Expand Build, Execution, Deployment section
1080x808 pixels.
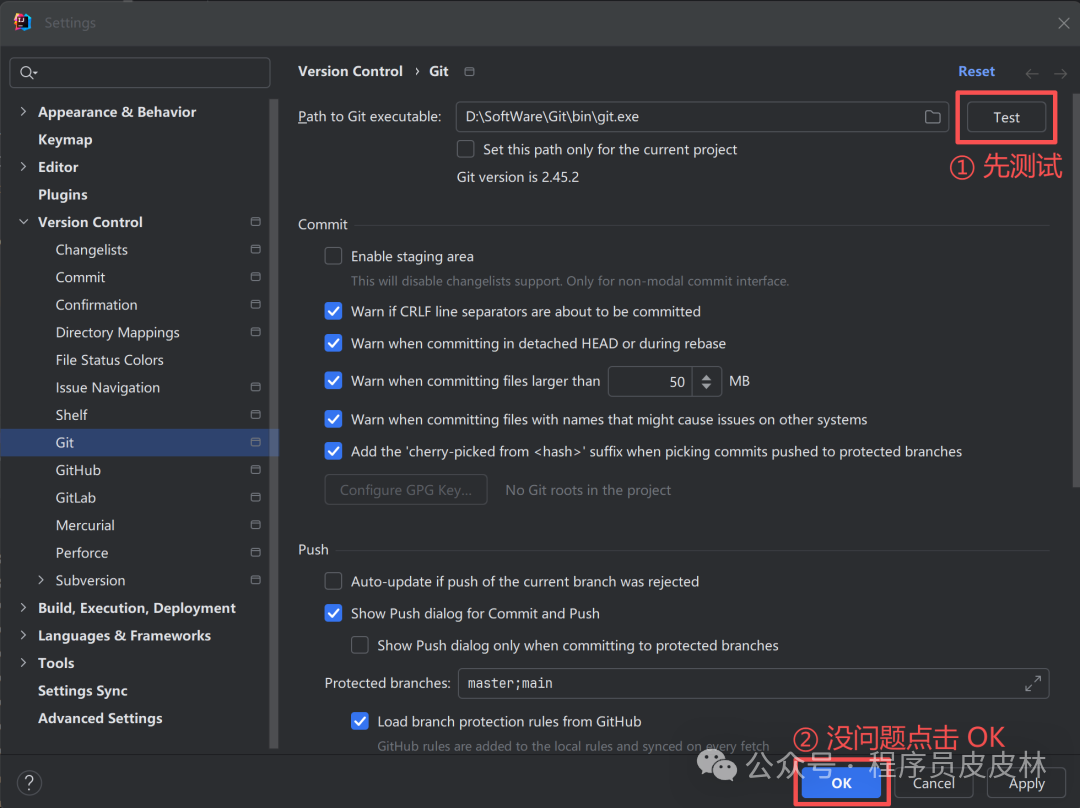(23, 608)
